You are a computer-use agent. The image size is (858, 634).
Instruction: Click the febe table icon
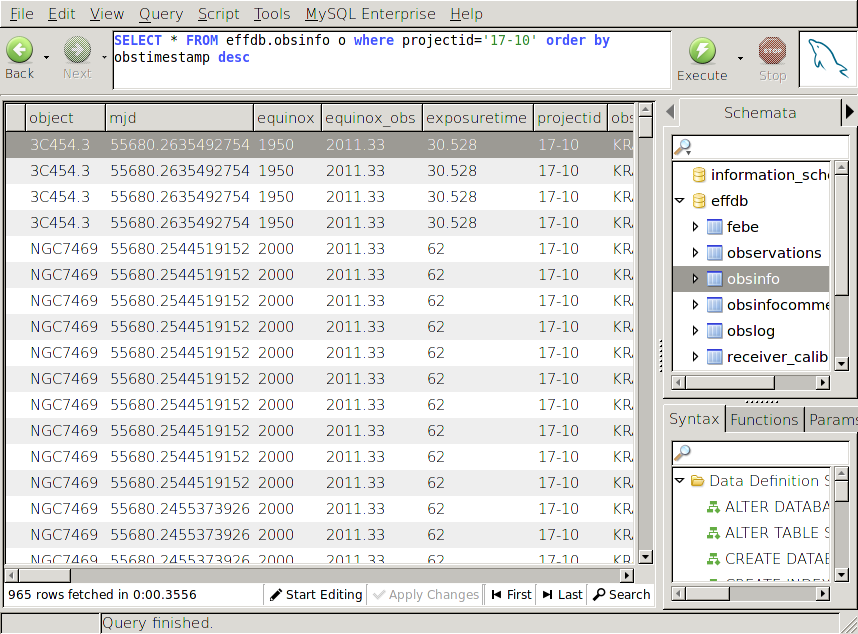(714, 226)
